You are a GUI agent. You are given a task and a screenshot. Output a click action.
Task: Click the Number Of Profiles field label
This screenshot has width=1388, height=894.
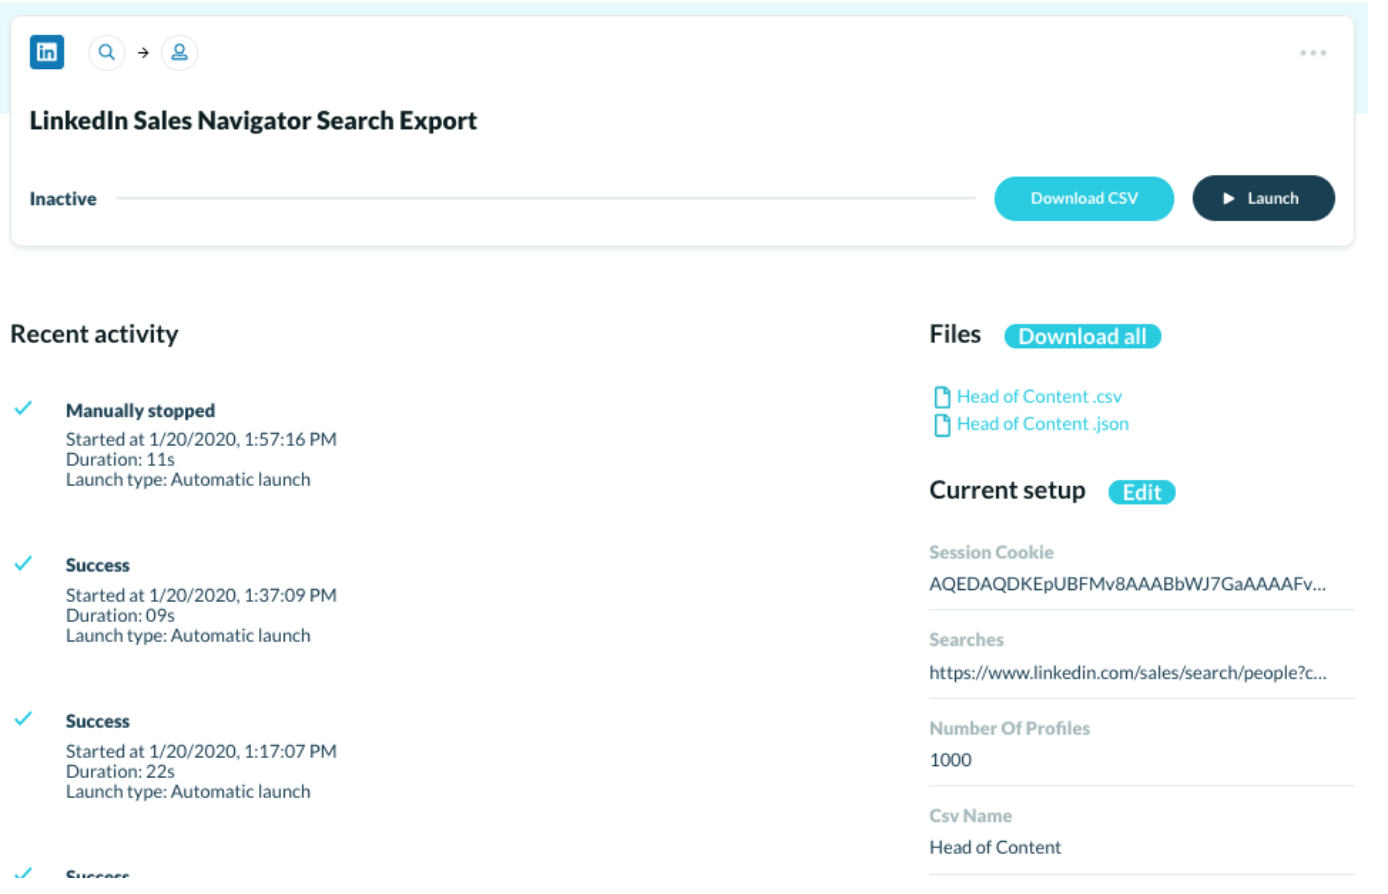(1009, 728)
